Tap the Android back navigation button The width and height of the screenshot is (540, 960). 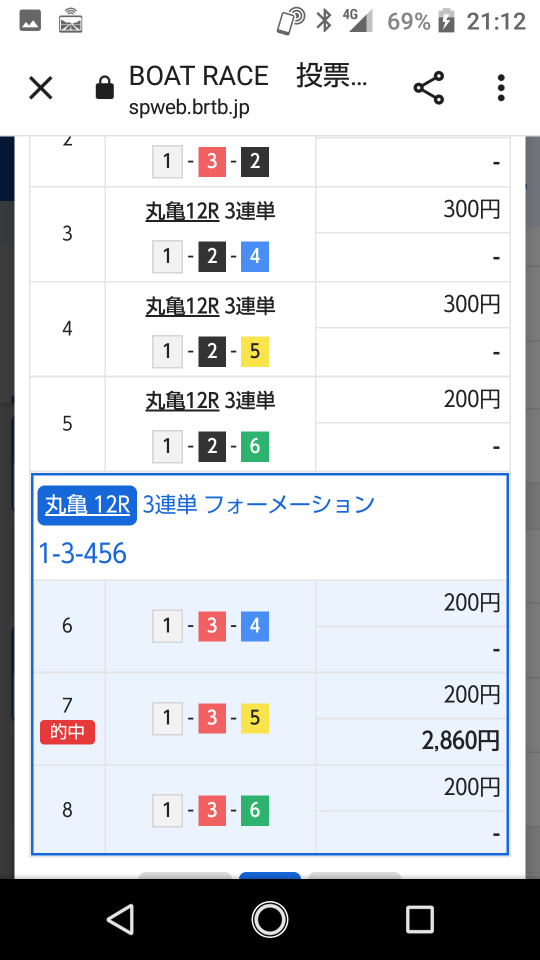tap(121, 919)
